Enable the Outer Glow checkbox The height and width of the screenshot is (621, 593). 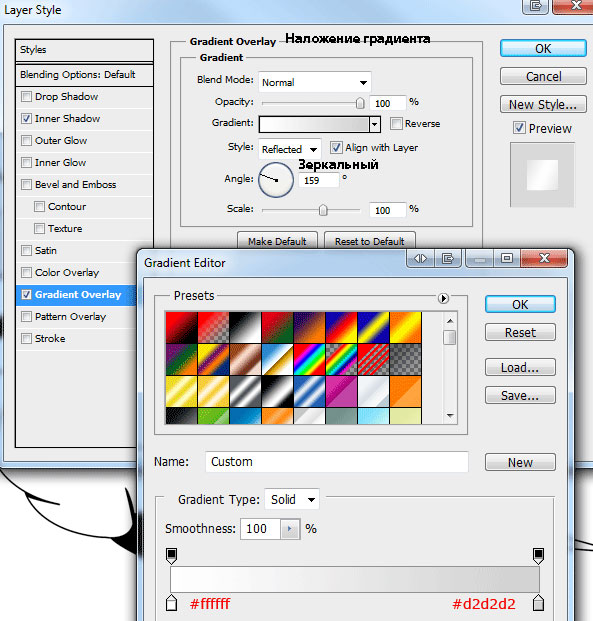[26, 141]
